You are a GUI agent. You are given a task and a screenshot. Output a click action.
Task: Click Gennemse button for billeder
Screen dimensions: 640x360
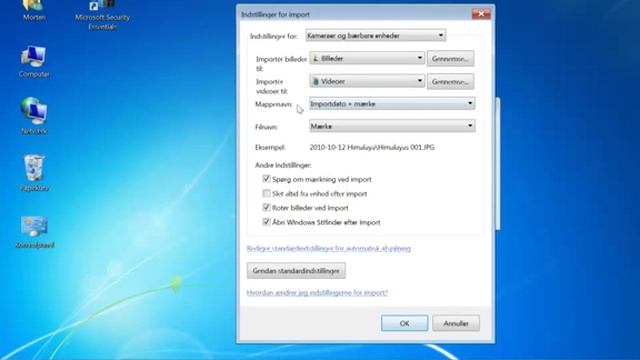[450, 59]
